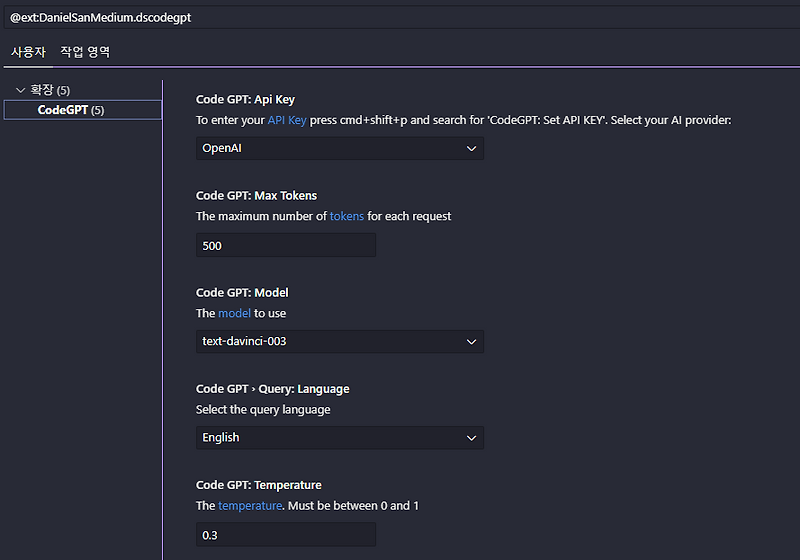This screenshot has height=560, width=800.
Task: Open the model link
Action: (234, 313)
